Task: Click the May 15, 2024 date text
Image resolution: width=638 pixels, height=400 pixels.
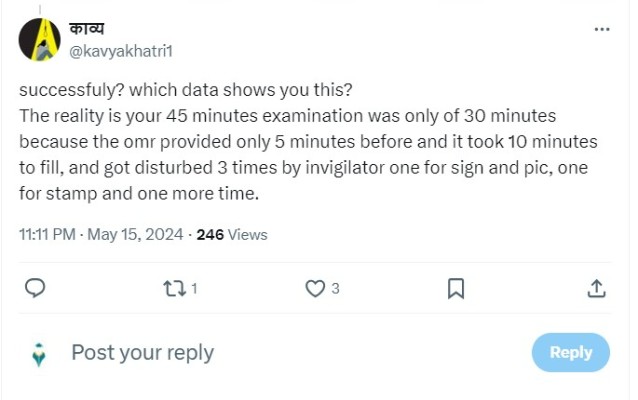Action: [134, 234]
